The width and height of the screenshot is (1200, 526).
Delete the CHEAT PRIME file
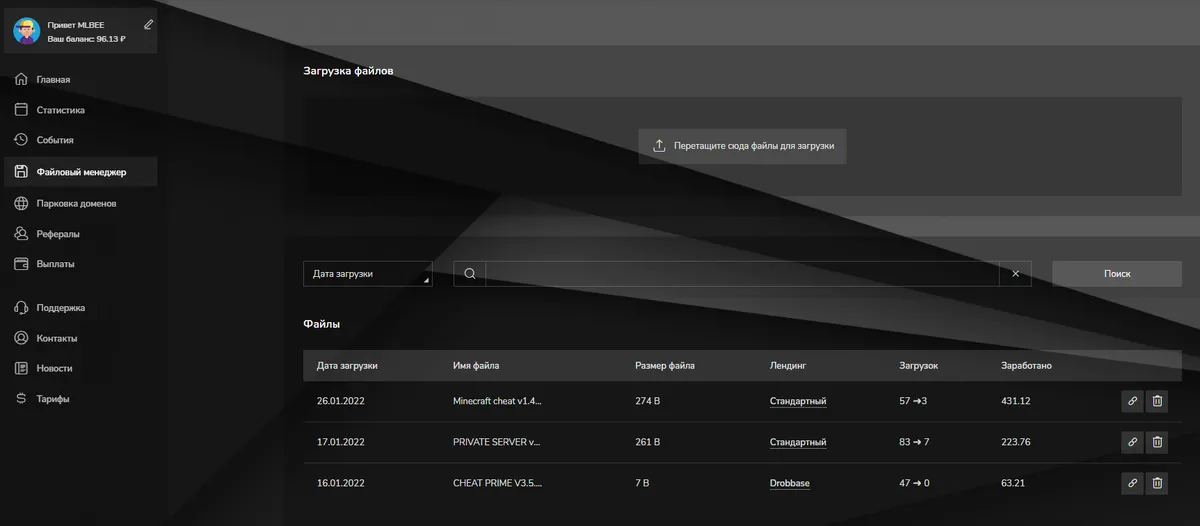pyautogui.click(x=1157, y=483)
